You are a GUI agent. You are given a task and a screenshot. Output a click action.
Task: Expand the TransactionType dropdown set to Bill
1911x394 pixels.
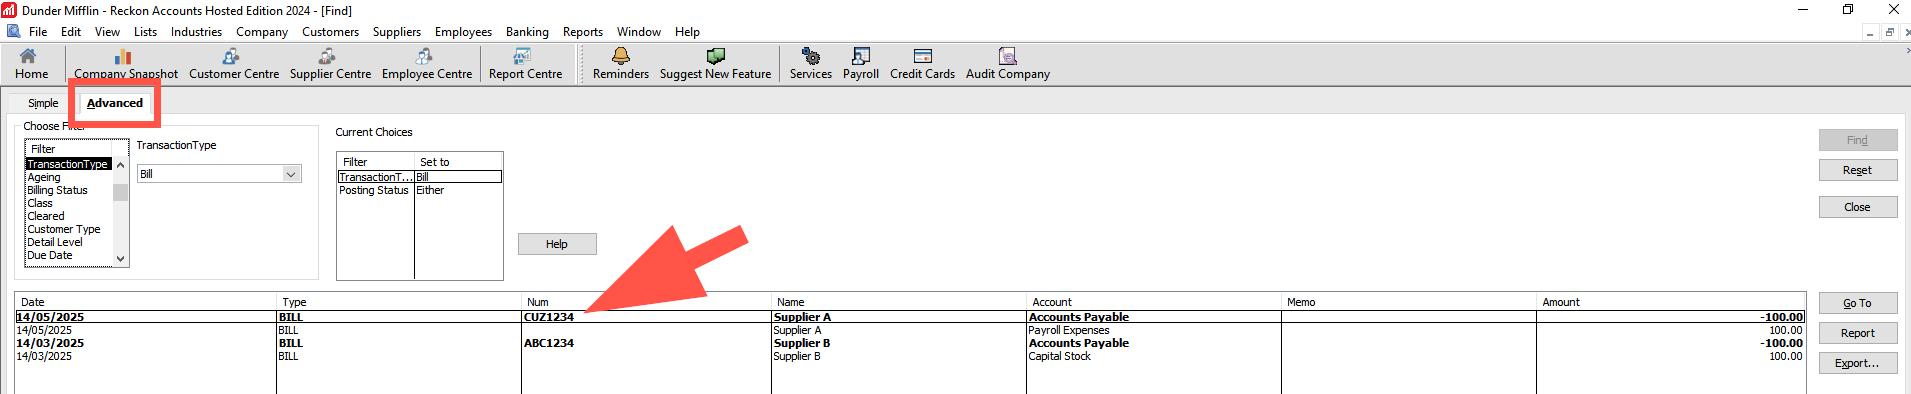pyautogui.click(x=291, y=174)
